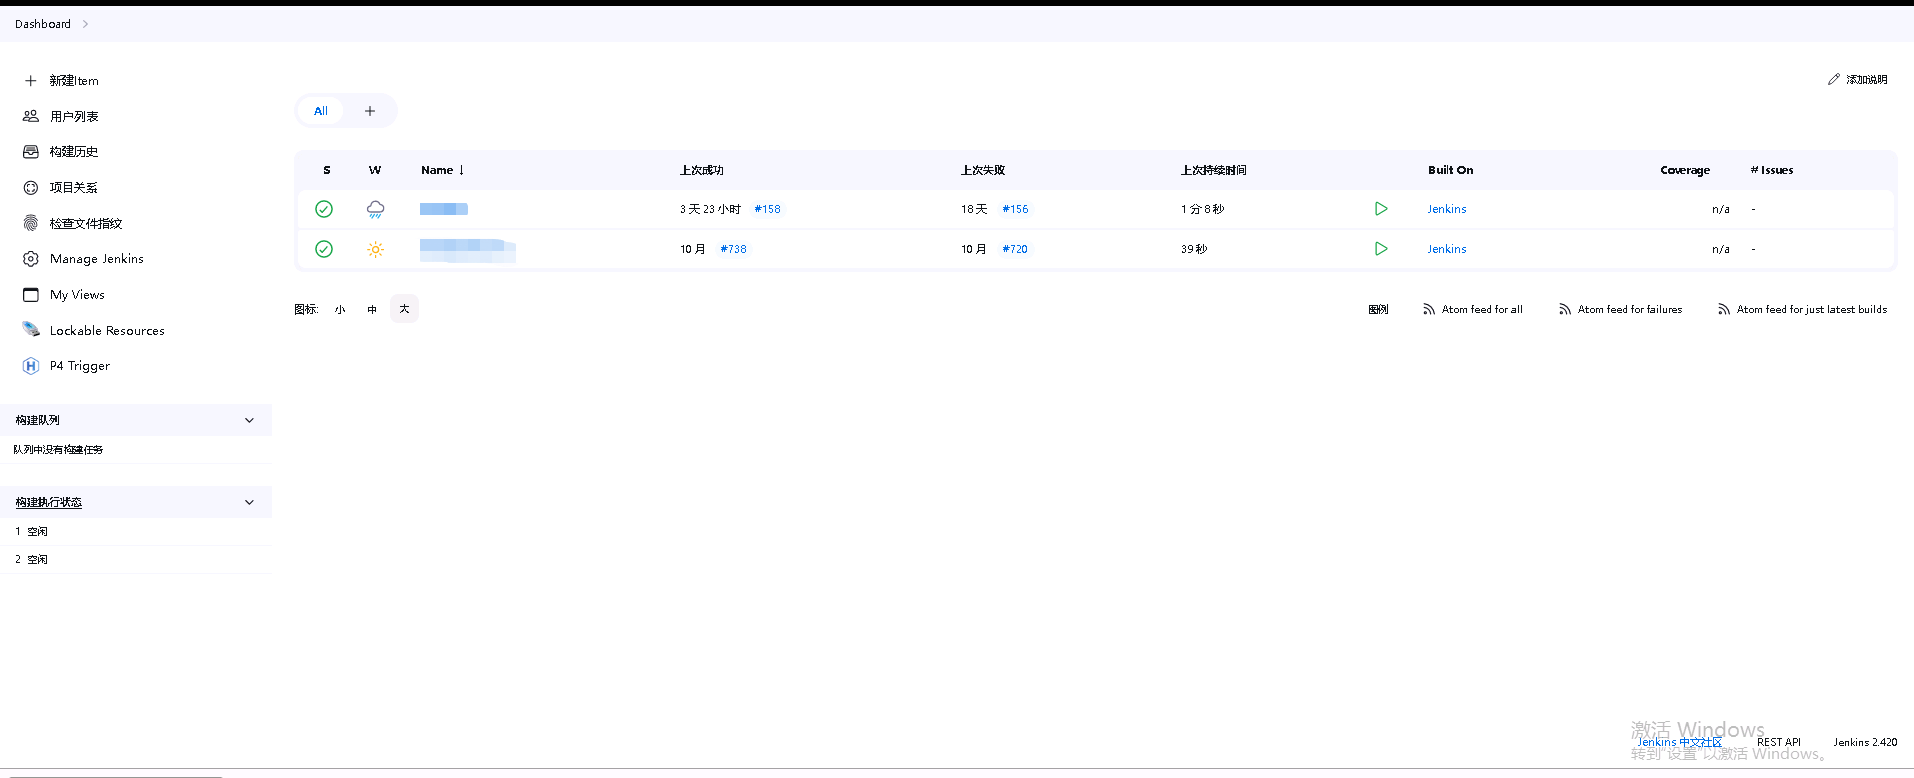Screen dimensions: 1914x778
Task: Add a new view tab
Action: 370,111
